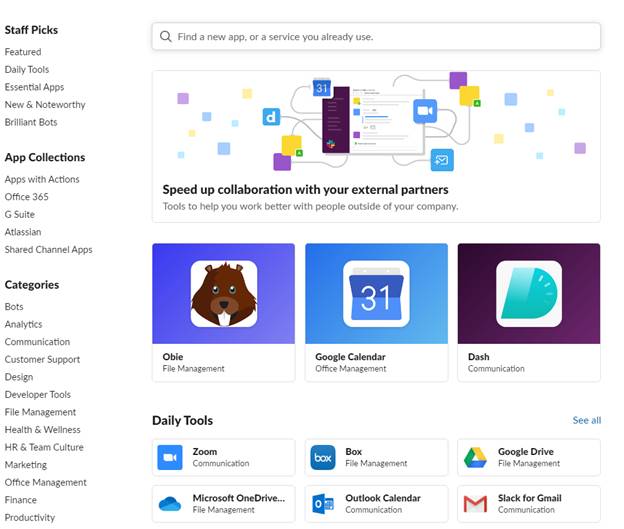Open Essential Apps list
Screen dimensions: 624x529
pyautogui.click(x=34, y=87)
